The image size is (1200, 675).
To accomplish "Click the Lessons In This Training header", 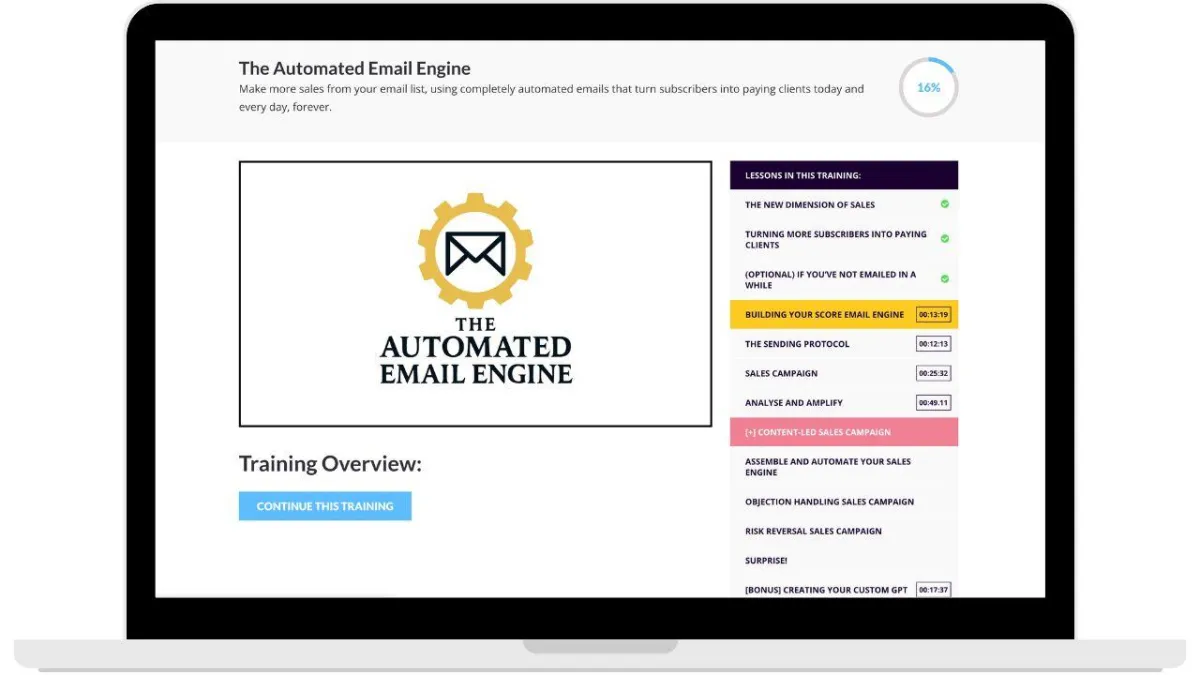I will point(844,175).
